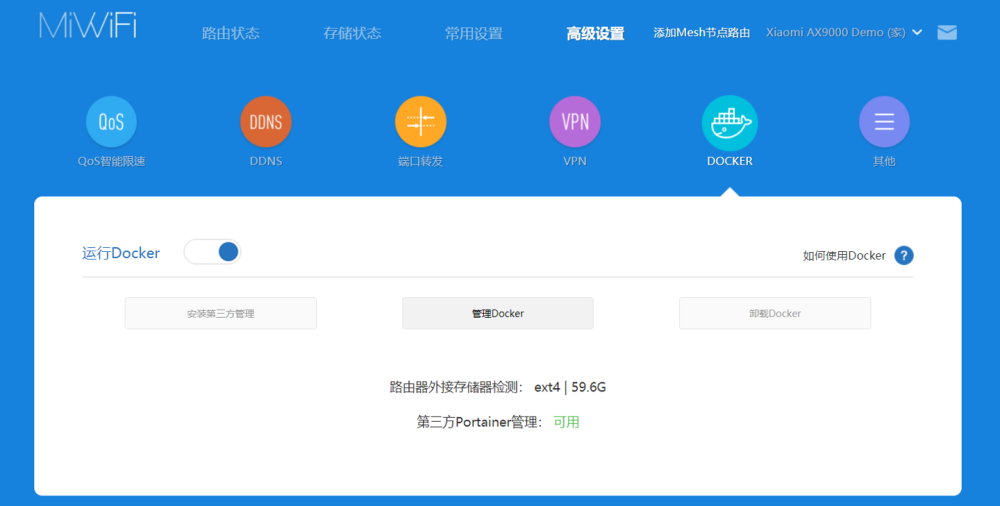Switch to the 路由状态 tab
Image resolution: width=1000 pixels, height=506 pixels.
pyautogui.click(x=230, y=33)
